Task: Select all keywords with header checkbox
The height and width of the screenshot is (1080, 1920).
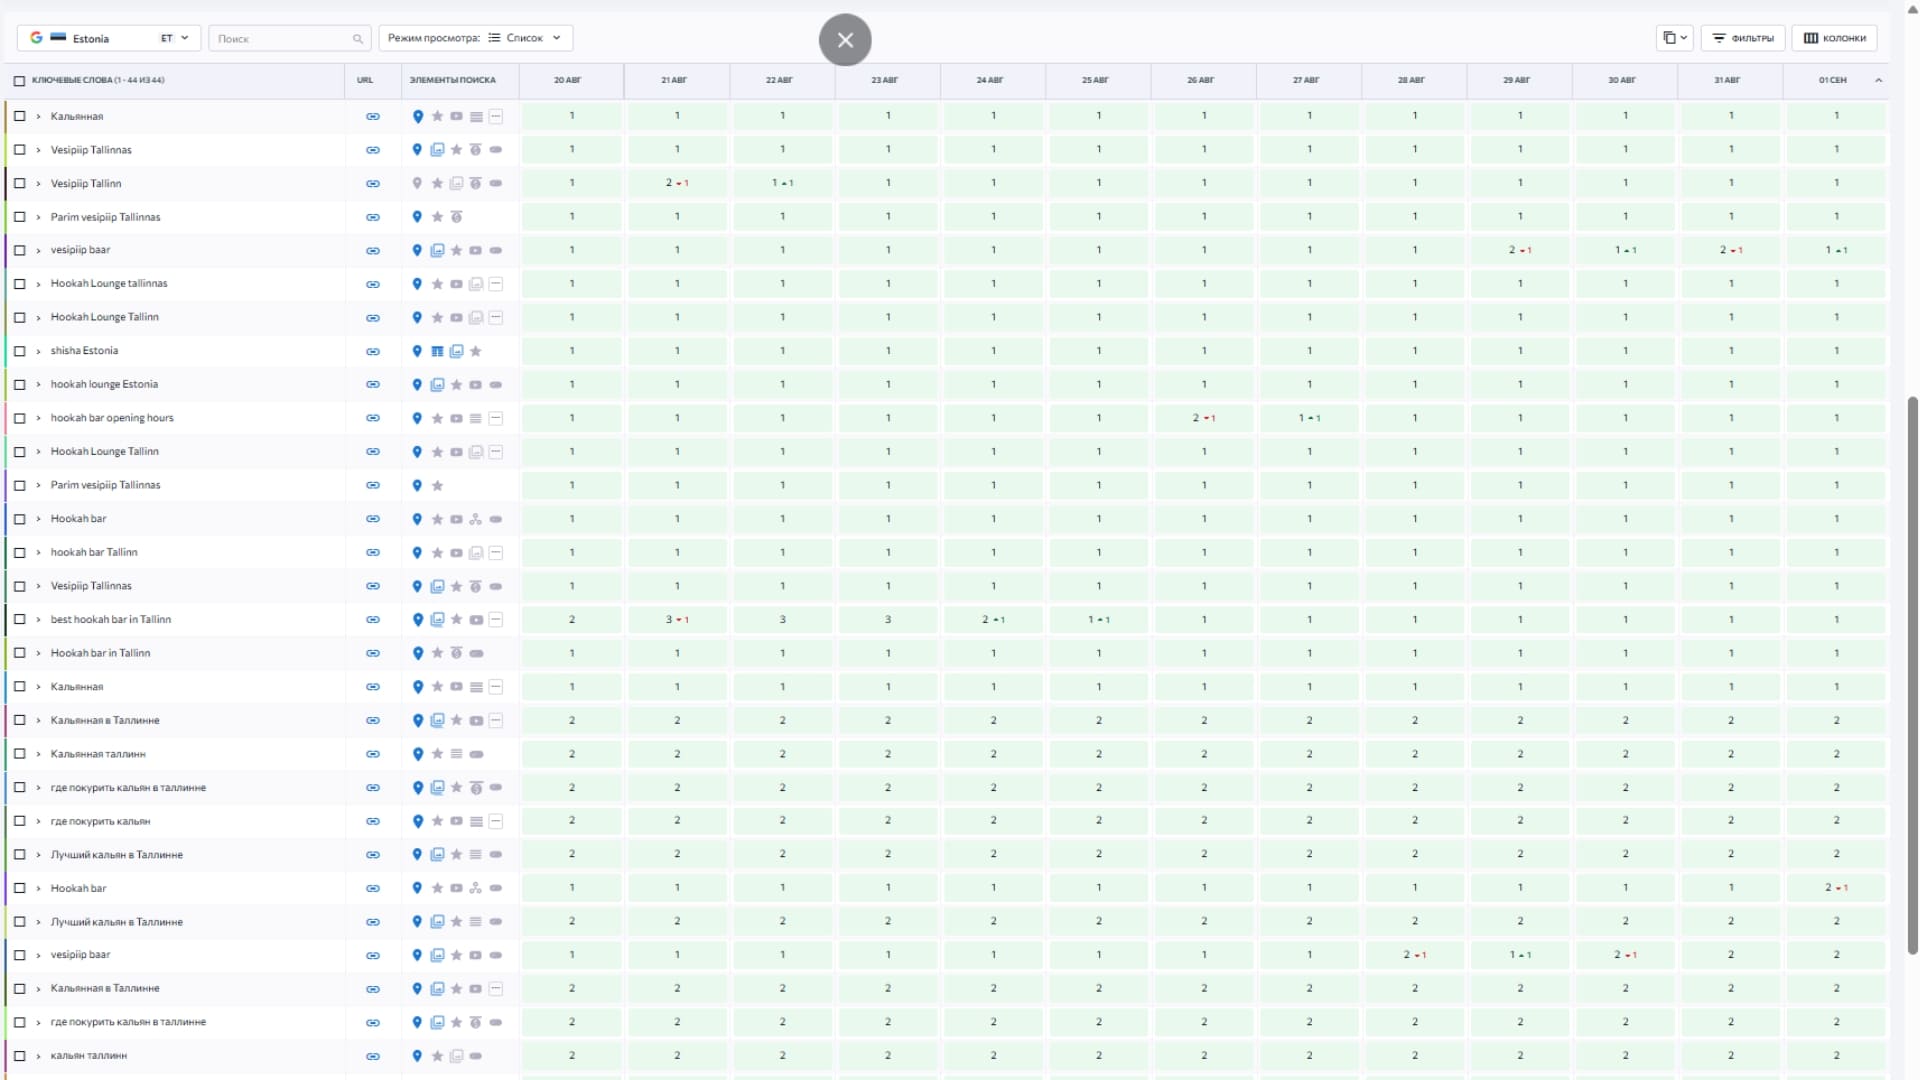Action: 19,81
